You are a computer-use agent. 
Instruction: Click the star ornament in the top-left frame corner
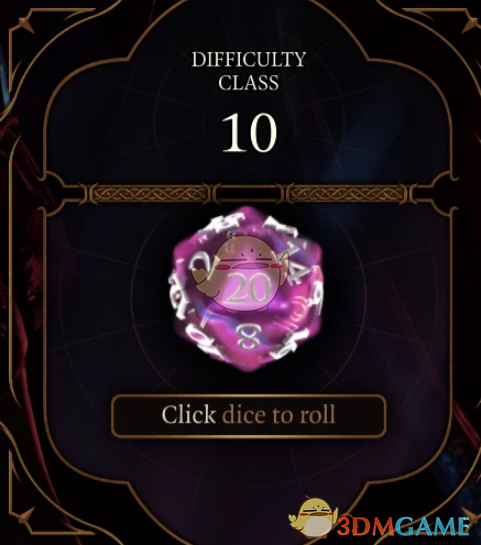[25, 23]
